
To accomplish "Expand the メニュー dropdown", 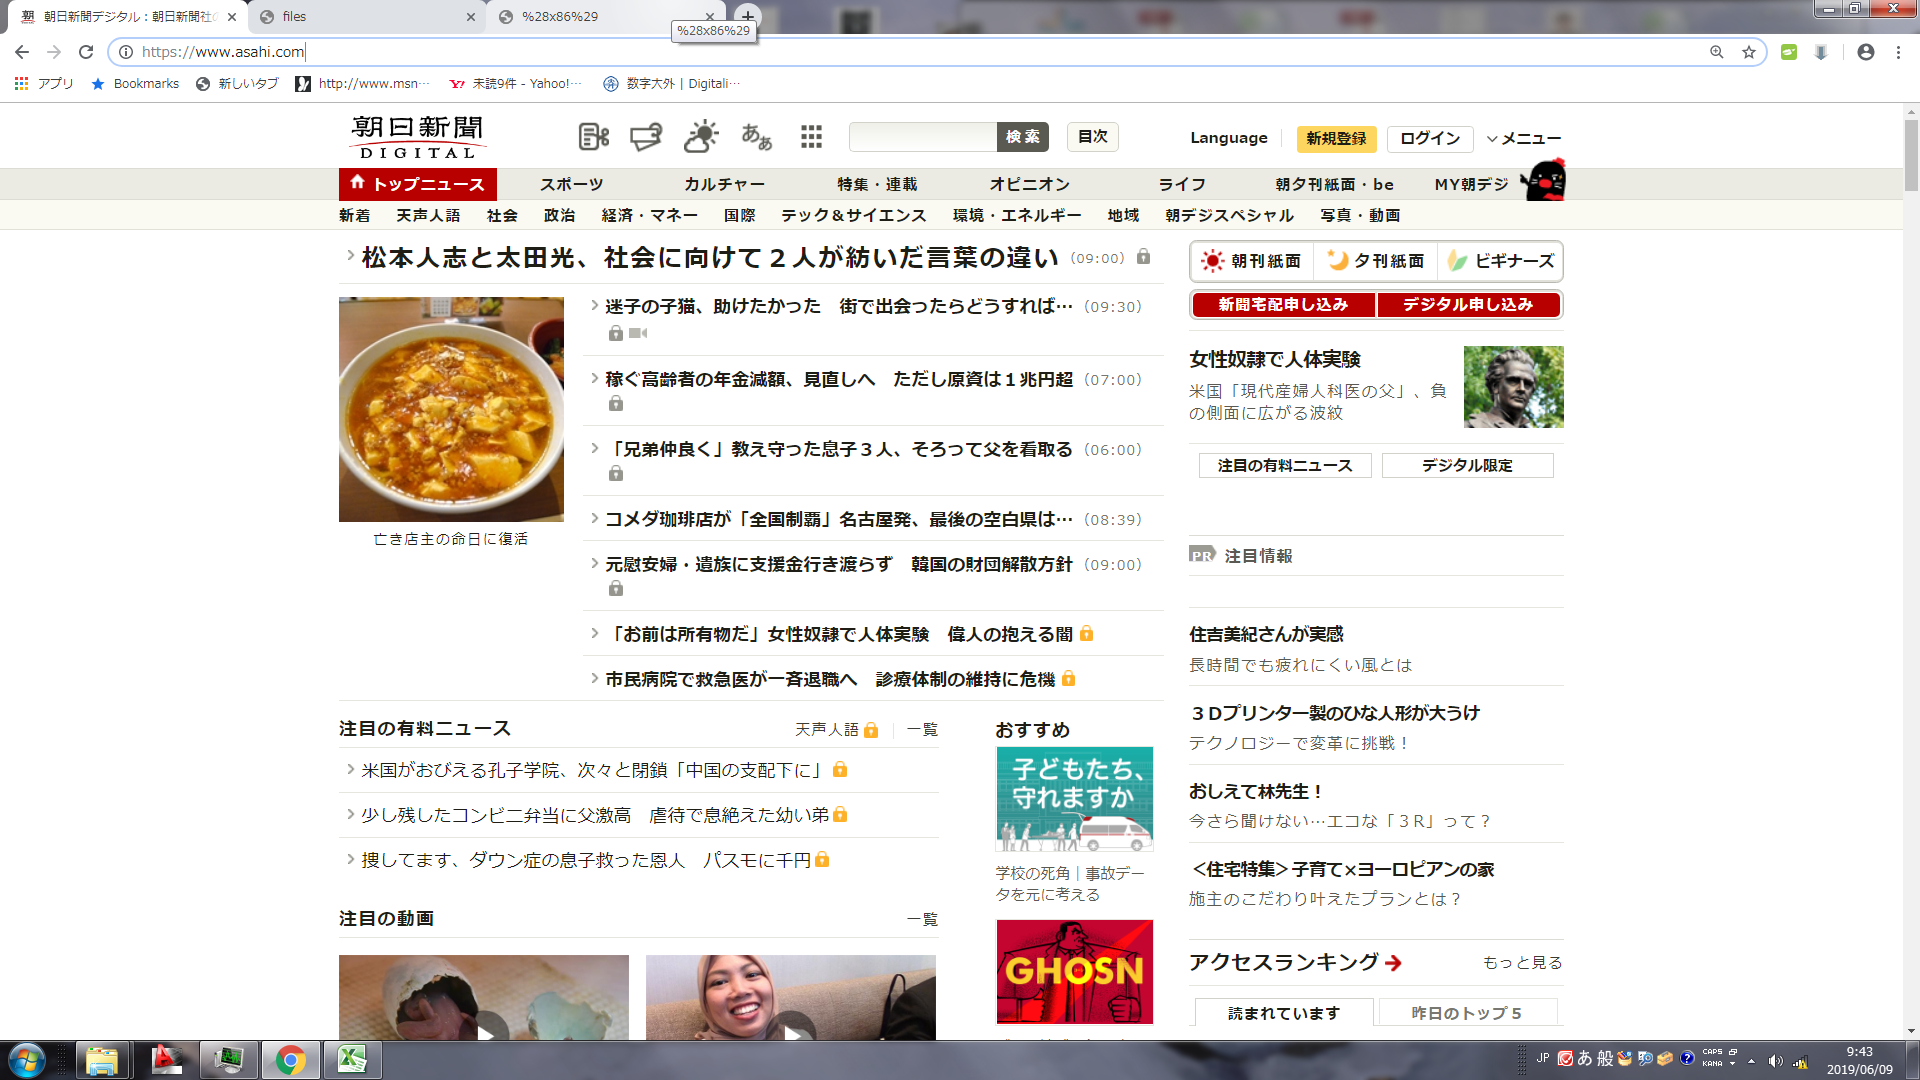I will 1523,139.
